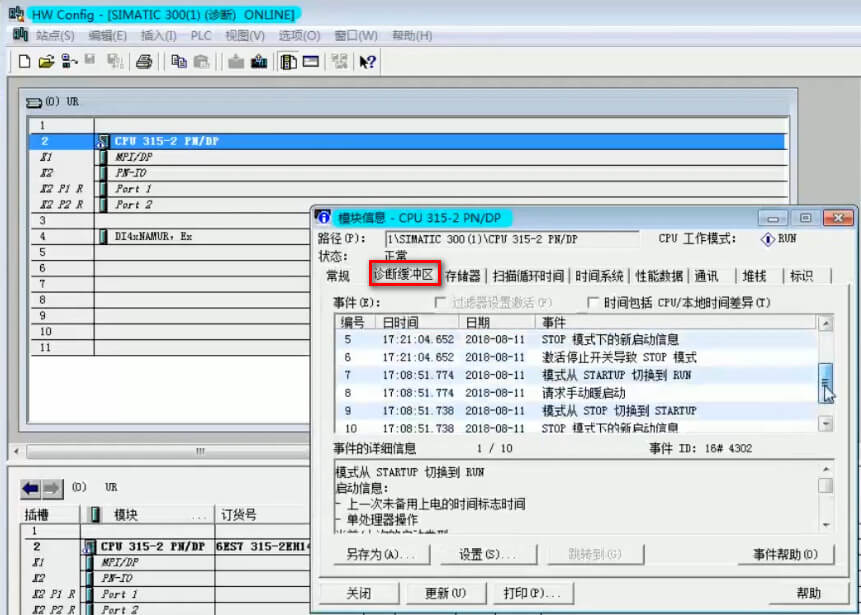Click the Copy toolbar icon
This screenshot has width=861, height=615.
tap(178, 62)
